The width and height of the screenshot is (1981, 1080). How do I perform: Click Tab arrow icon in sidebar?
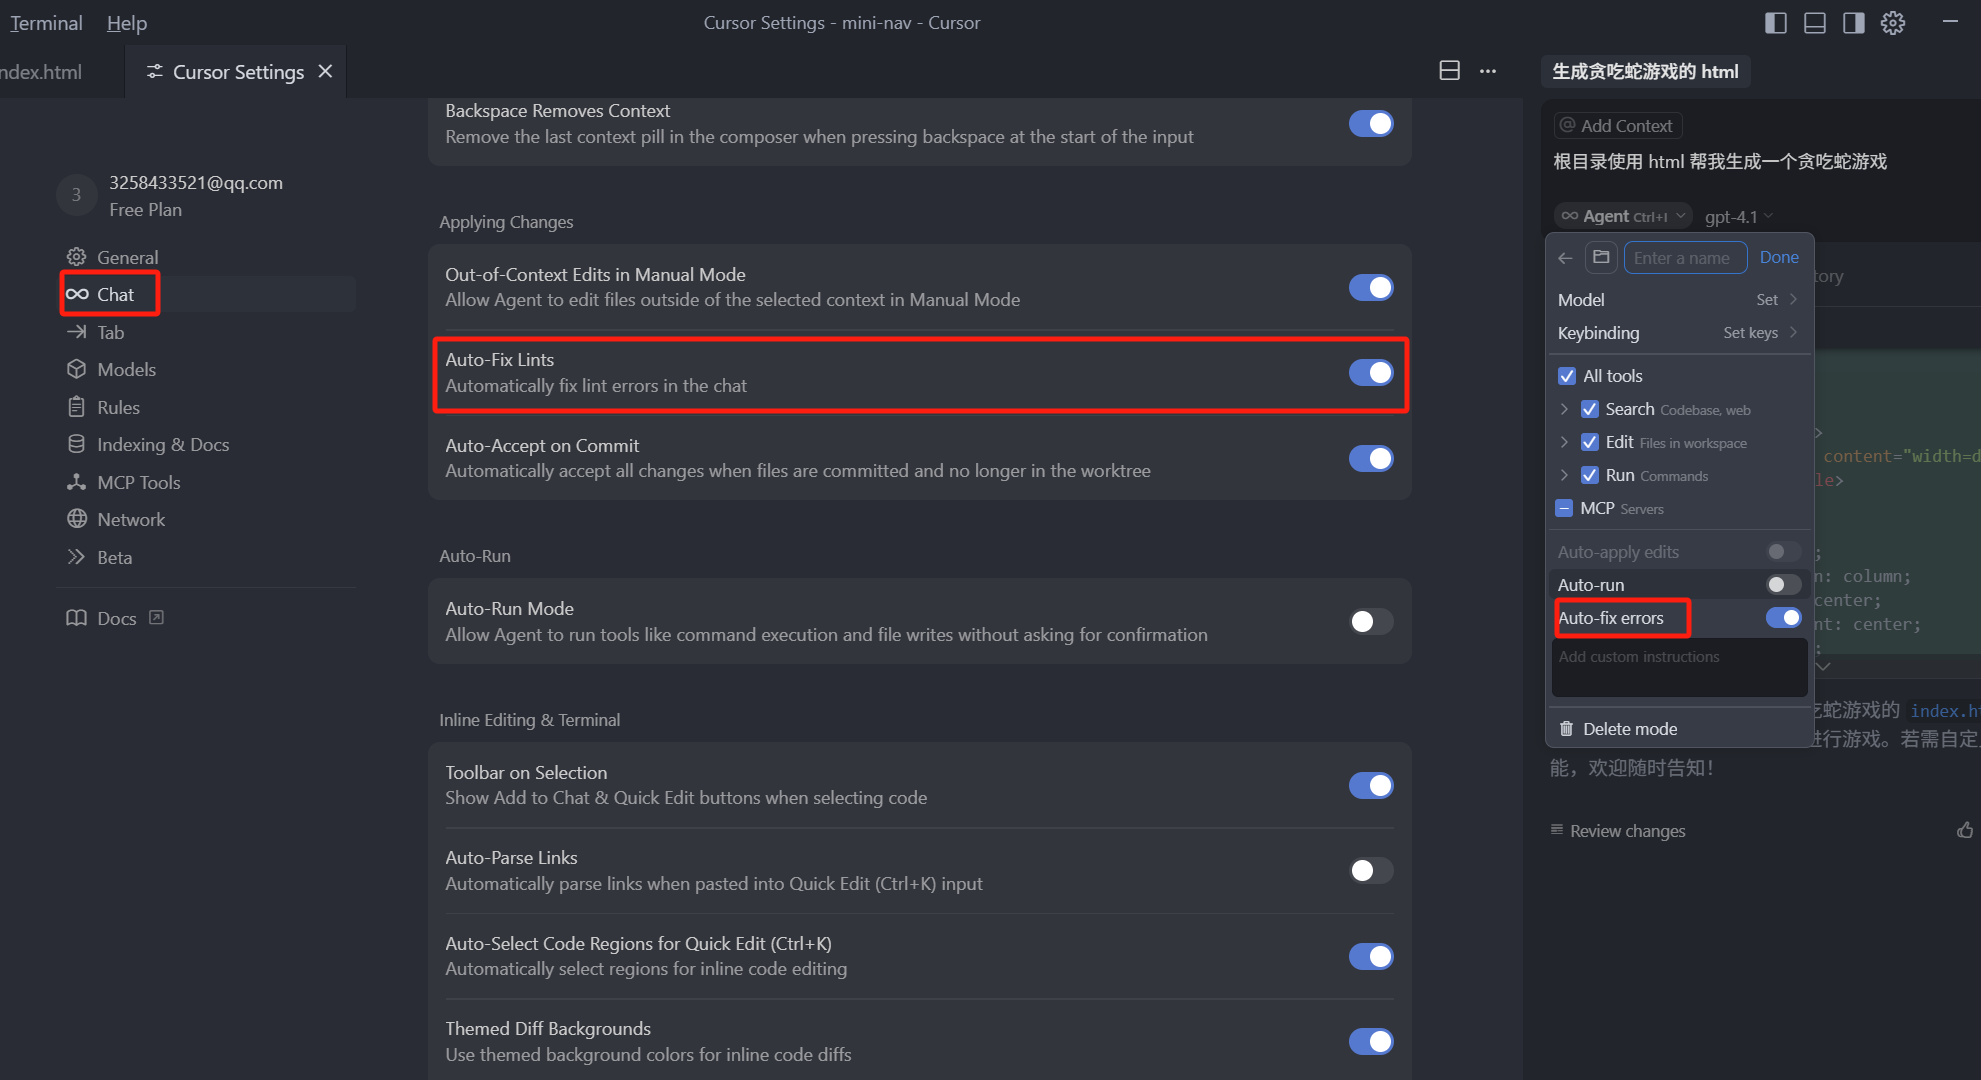76,332
